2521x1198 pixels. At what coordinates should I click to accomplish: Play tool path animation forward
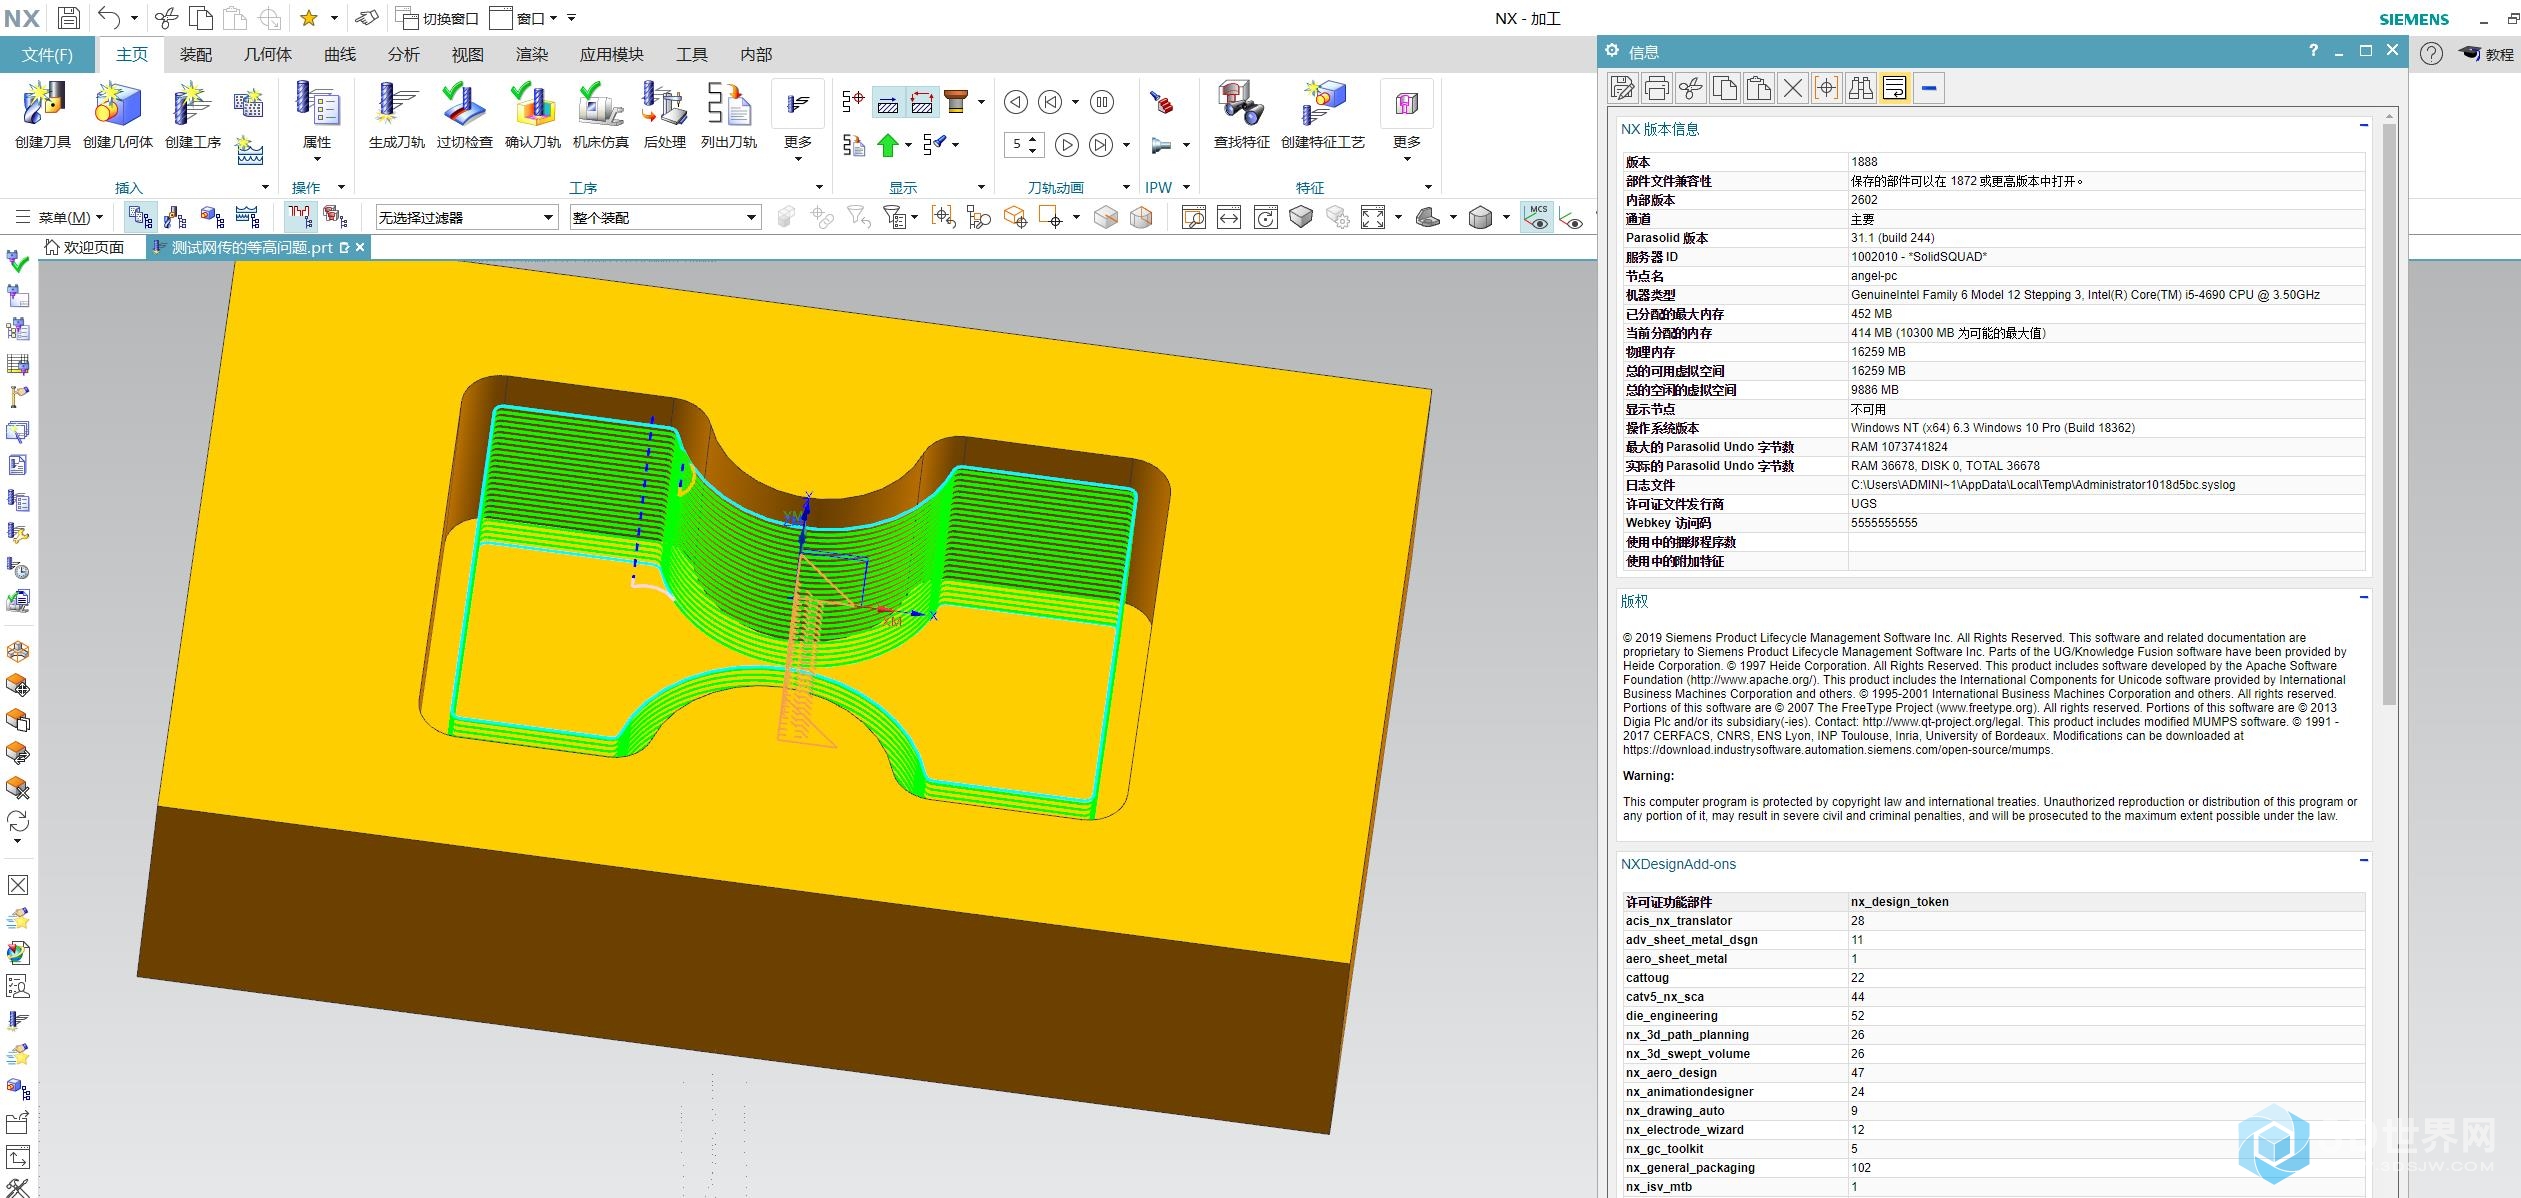1067,145
